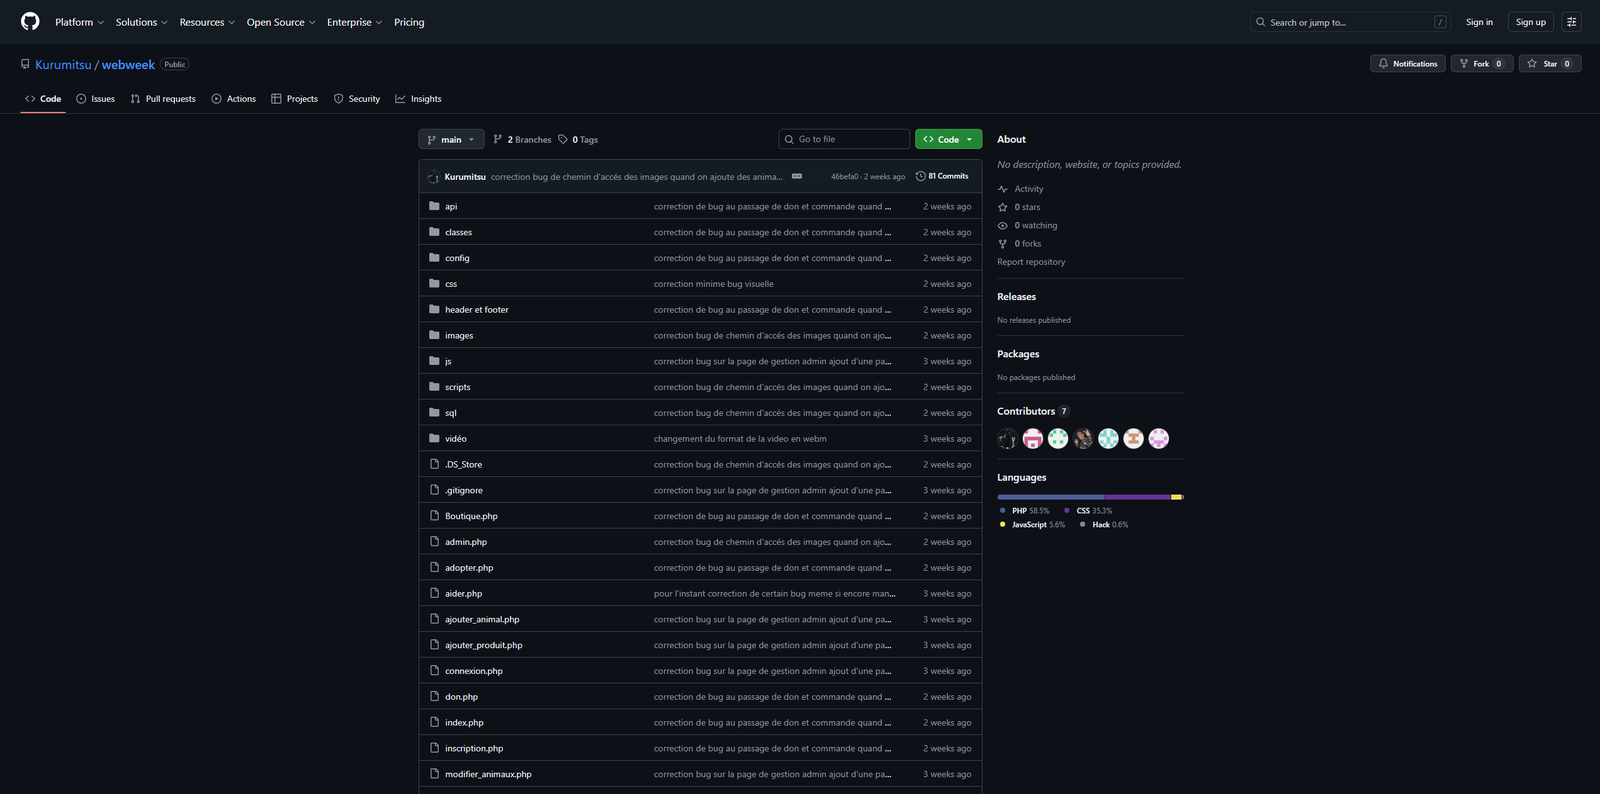Expand the Enterprise menu
The width and height of the screenshot is (1600, 794).
pyautogui.click(x=354, y=22)
